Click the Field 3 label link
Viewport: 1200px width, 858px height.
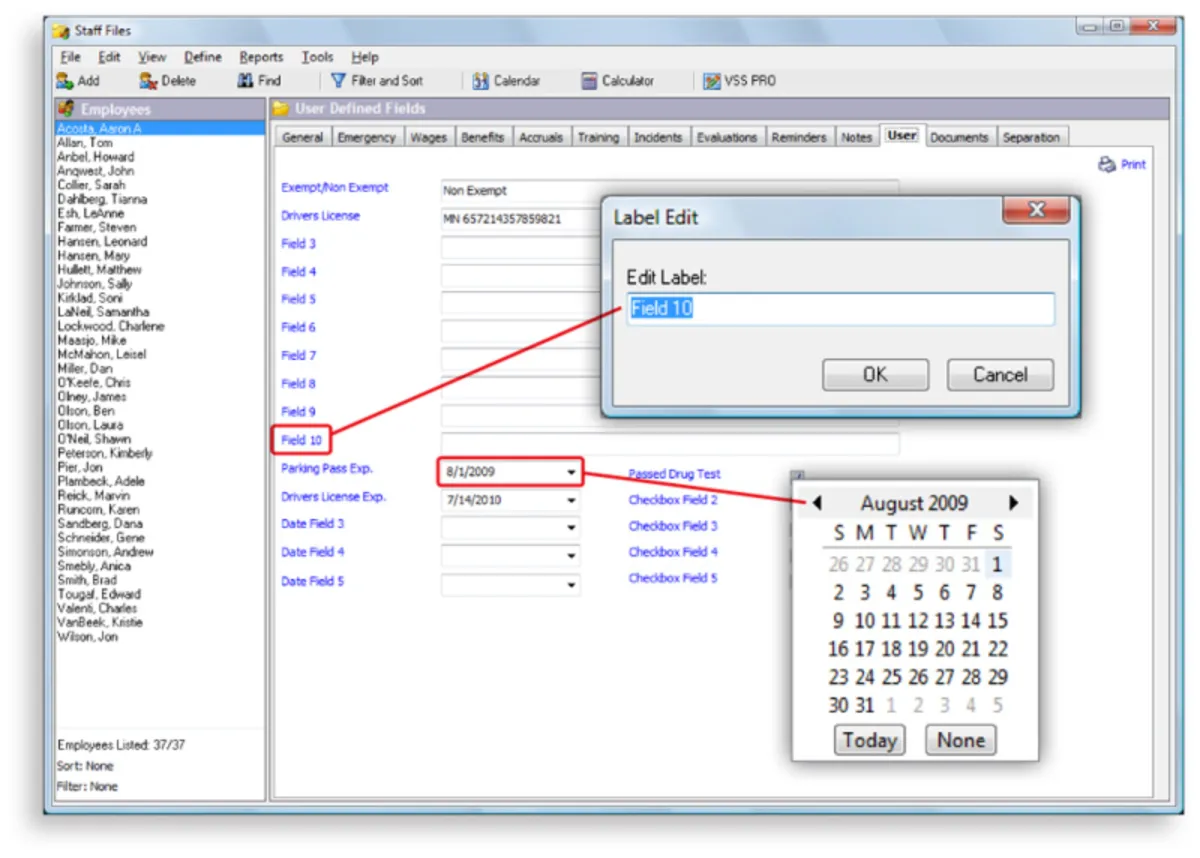pyautogui.click(x=299, y=244)
